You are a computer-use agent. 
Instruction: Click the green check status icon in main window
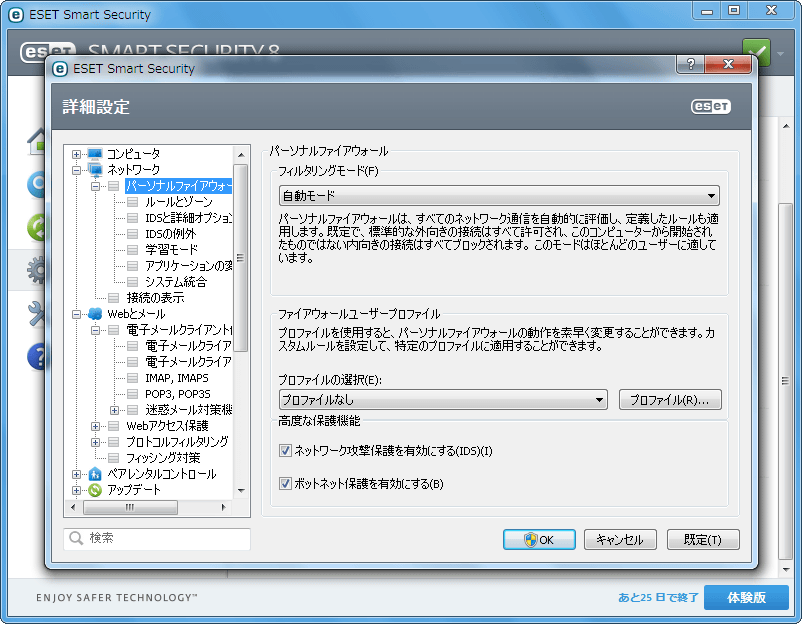[x=756, y=52]
